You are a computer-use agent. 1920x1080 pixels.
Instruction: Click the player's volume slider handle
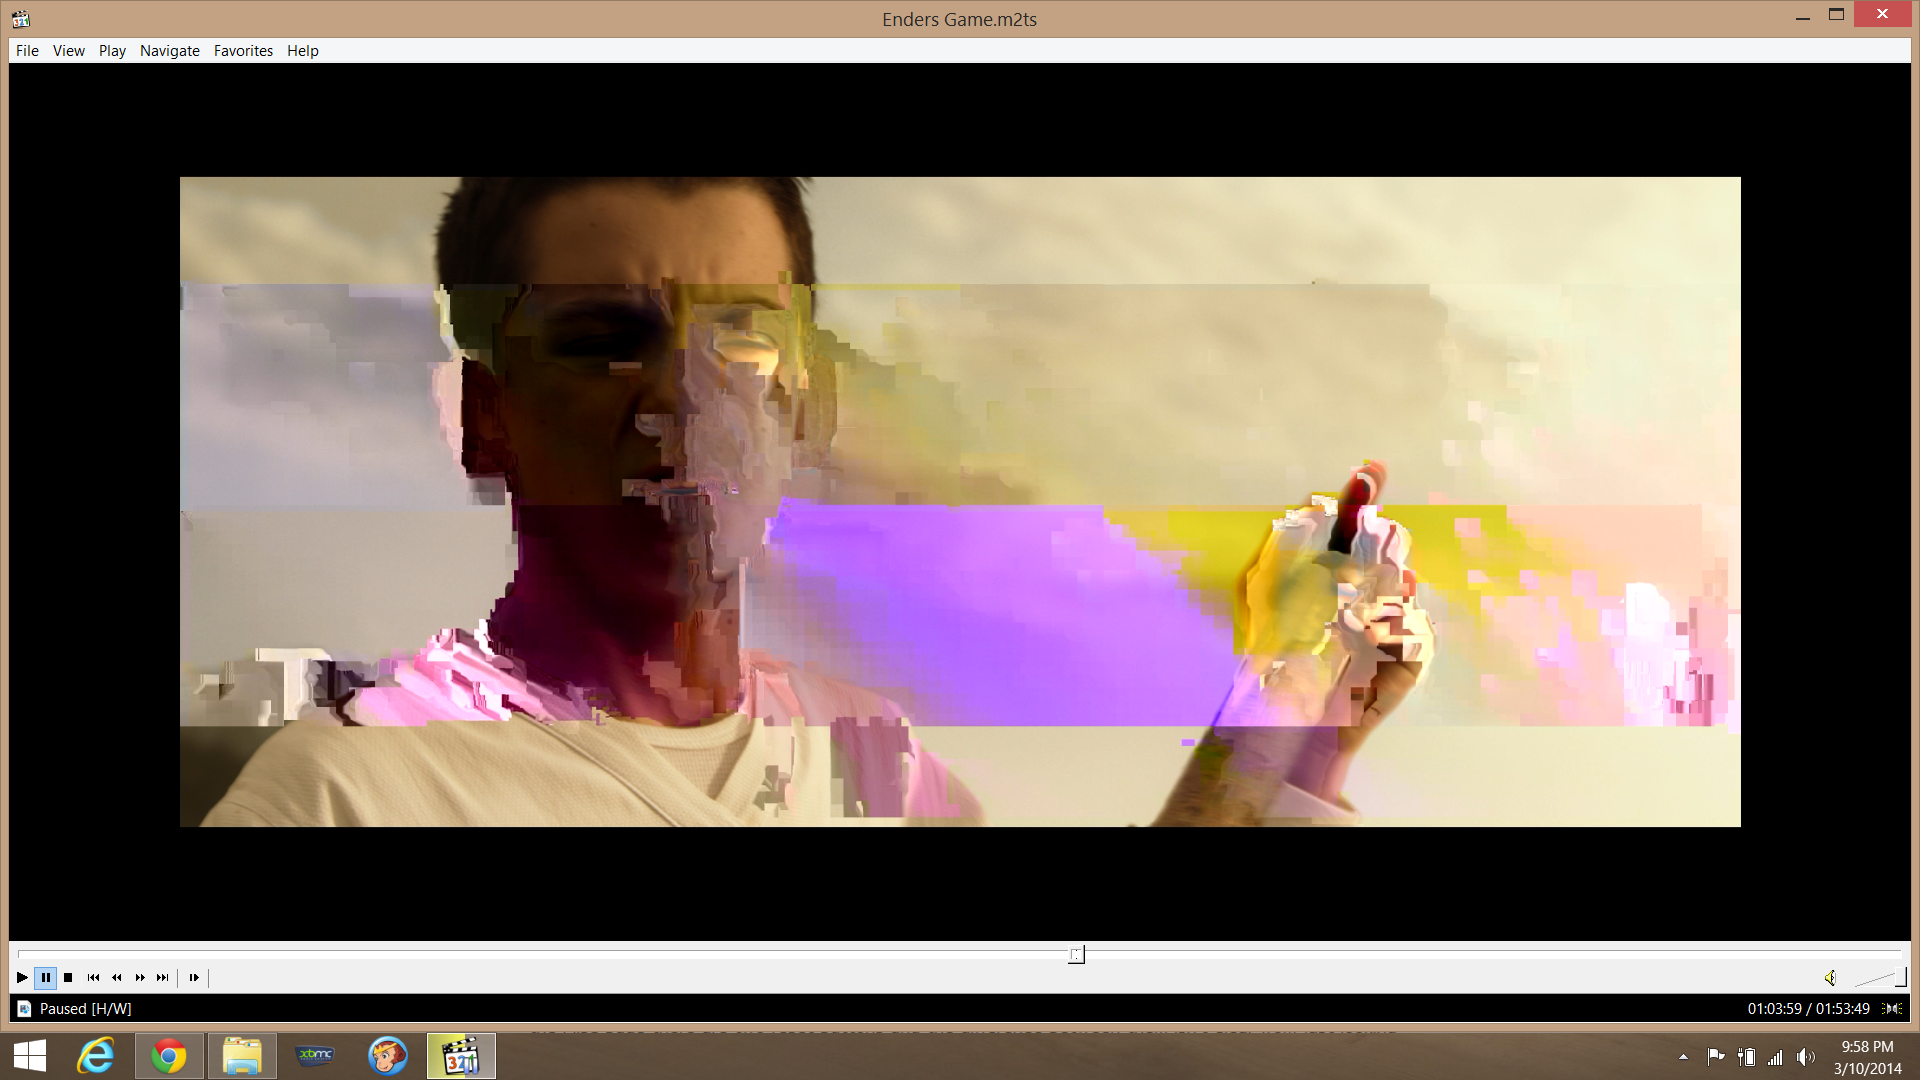point(1900,977)
